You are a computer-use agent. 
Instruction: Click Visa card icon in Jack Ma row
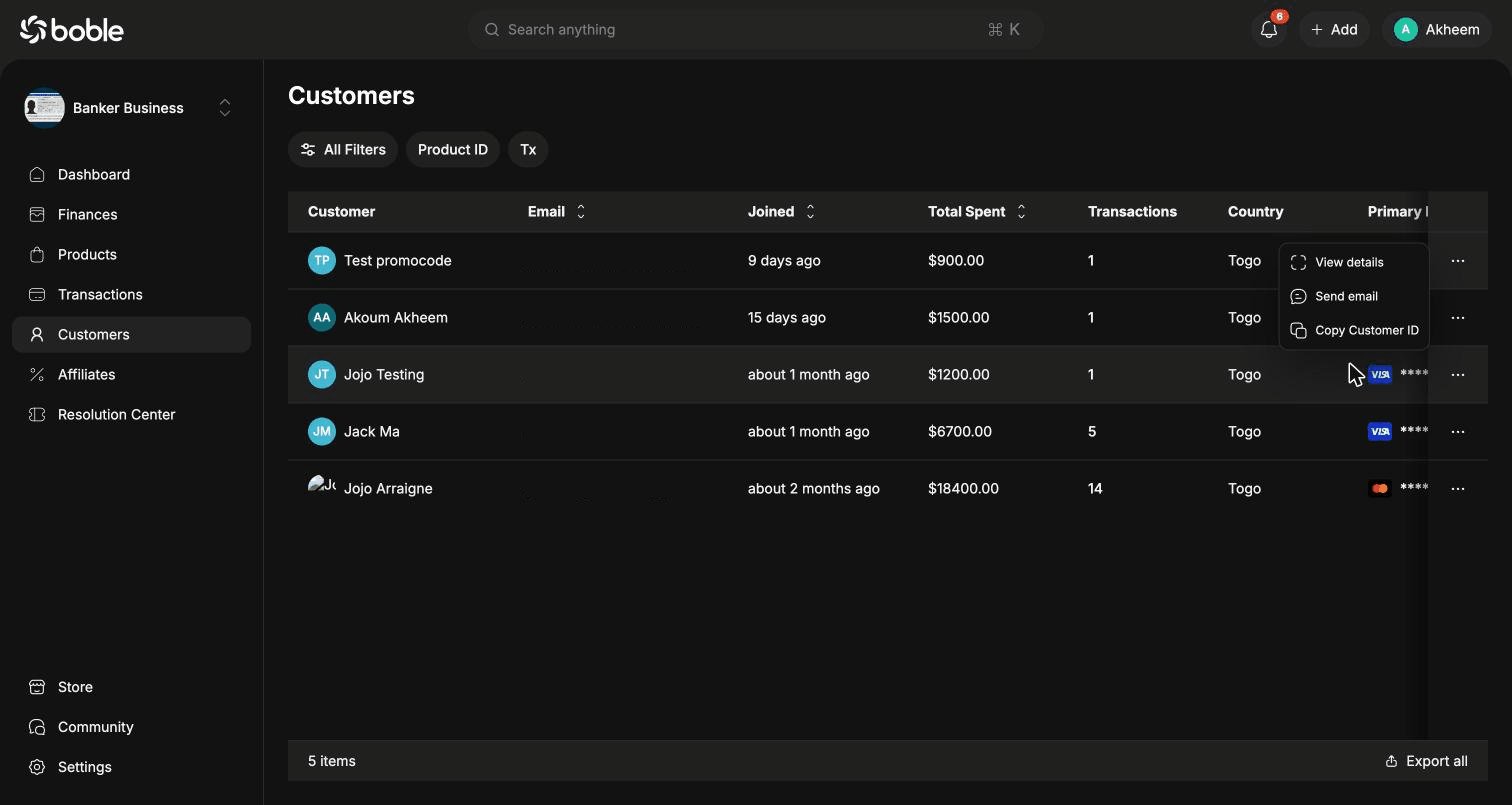point(1380,431)
